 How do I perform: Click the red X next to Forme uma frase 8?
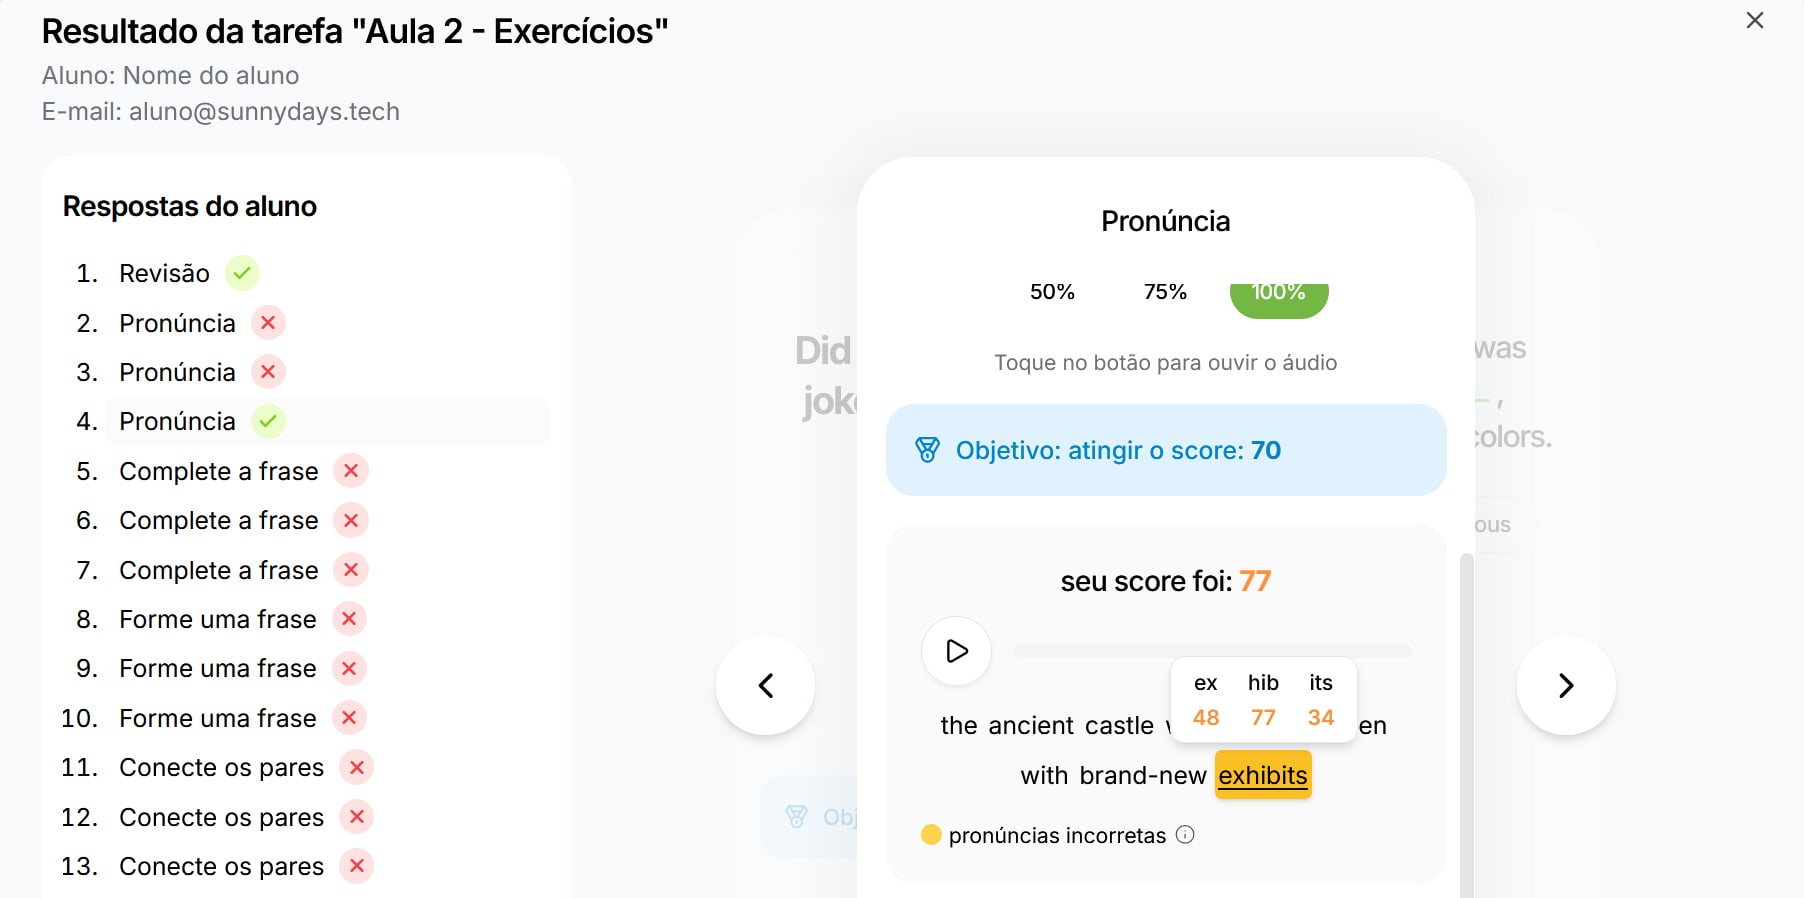349,618
